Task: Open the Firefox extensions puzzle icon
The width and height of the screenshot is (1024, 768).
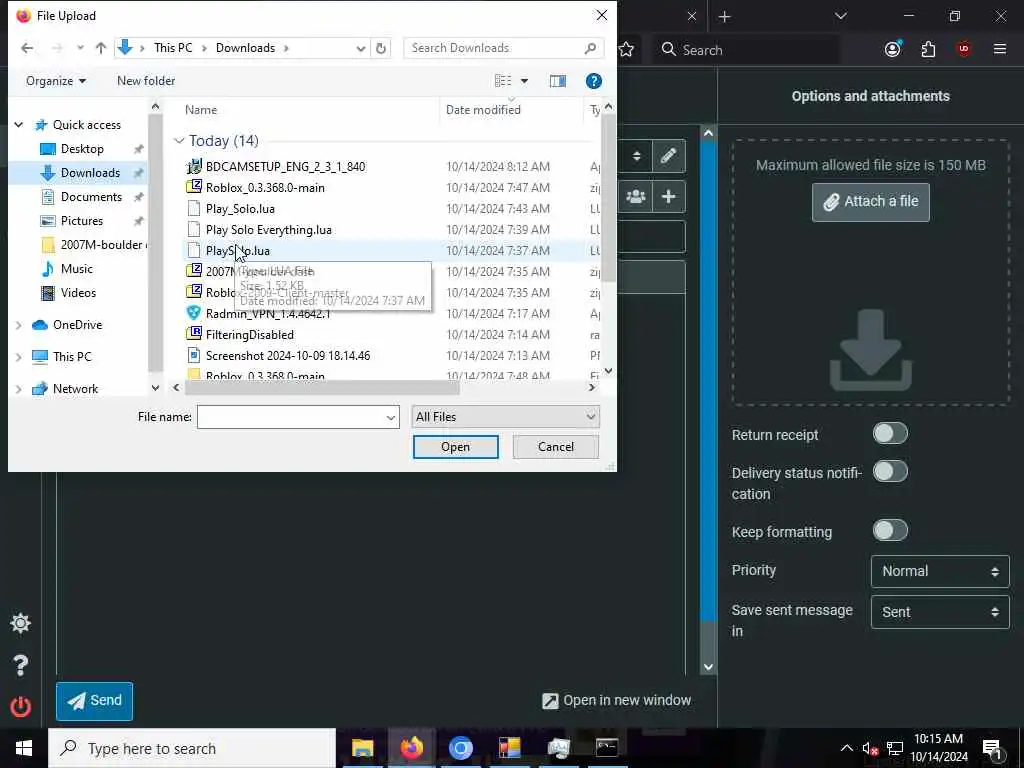Action: pyautogui.click(x=928, y=50)
